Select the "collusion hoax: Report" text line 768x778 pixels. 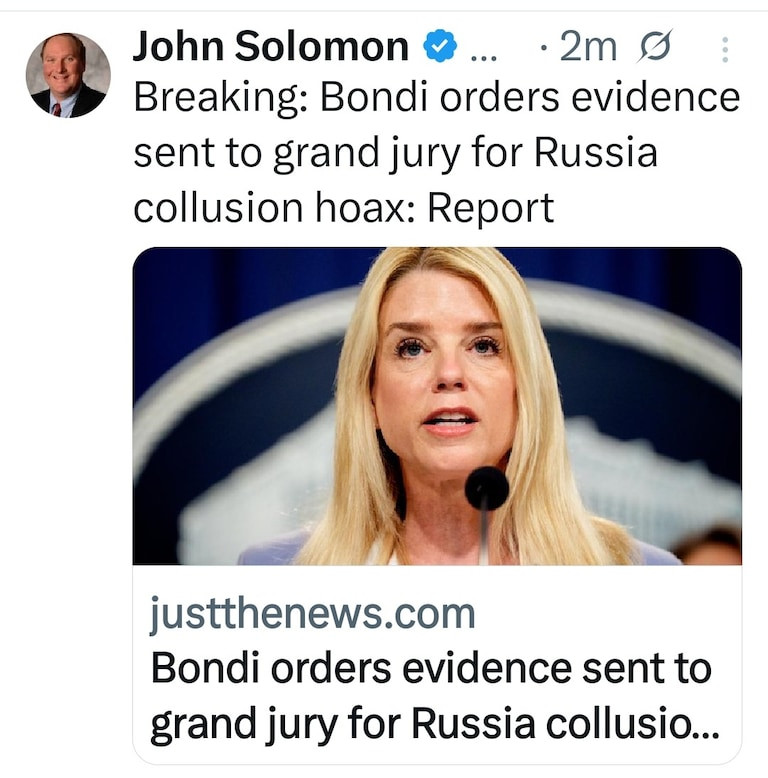(343, 207)
